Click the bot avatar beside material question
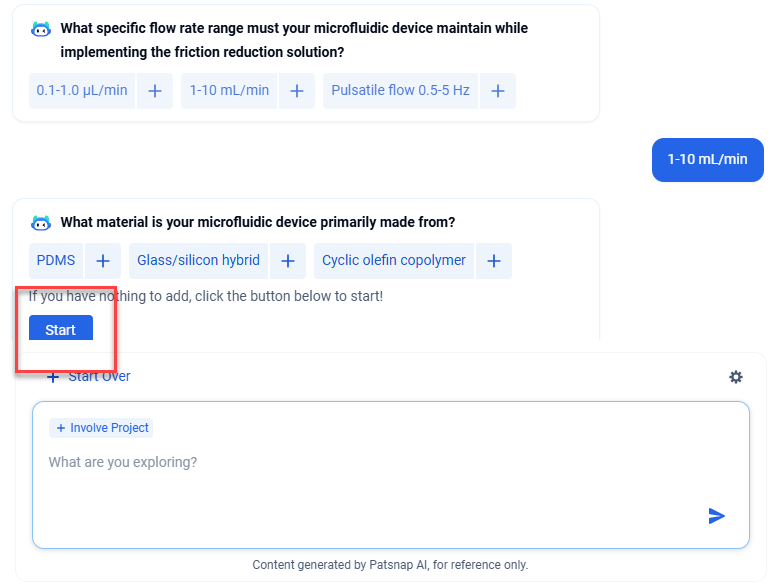Image resolution: width=780 pixels, height=586 pixels. (x=41, y=223)
